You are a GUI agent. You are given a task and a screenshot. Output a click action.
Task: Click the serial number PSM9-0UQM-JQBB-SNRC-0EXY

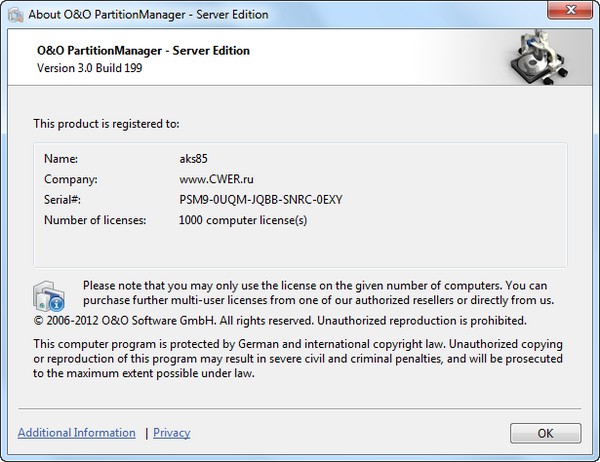click(261, 199)
